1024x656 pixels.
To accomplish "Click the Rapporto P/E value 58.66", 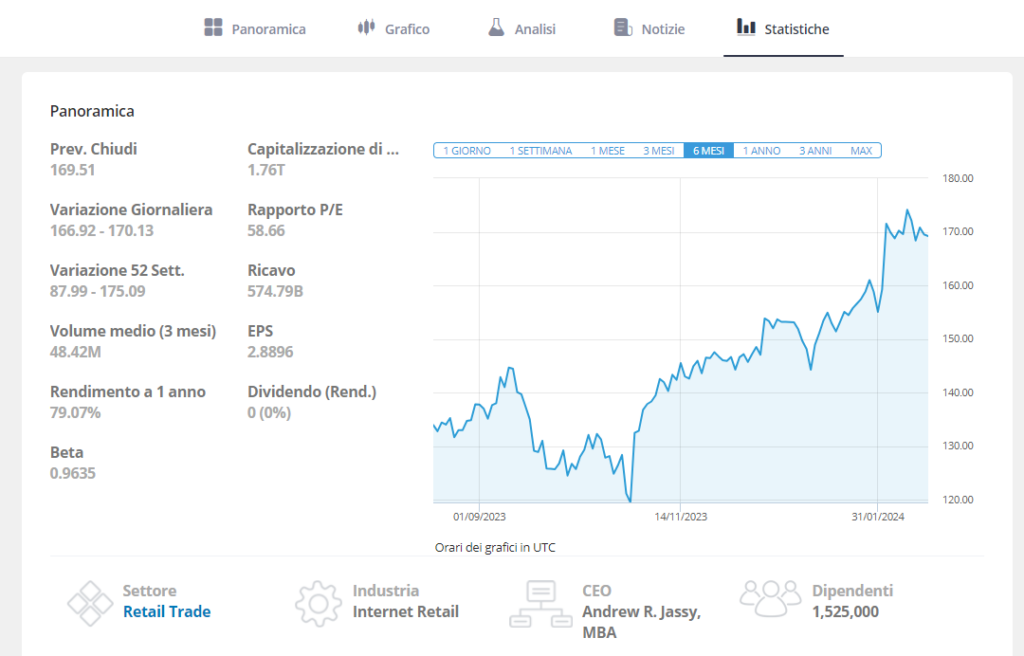I will [266, 231].
